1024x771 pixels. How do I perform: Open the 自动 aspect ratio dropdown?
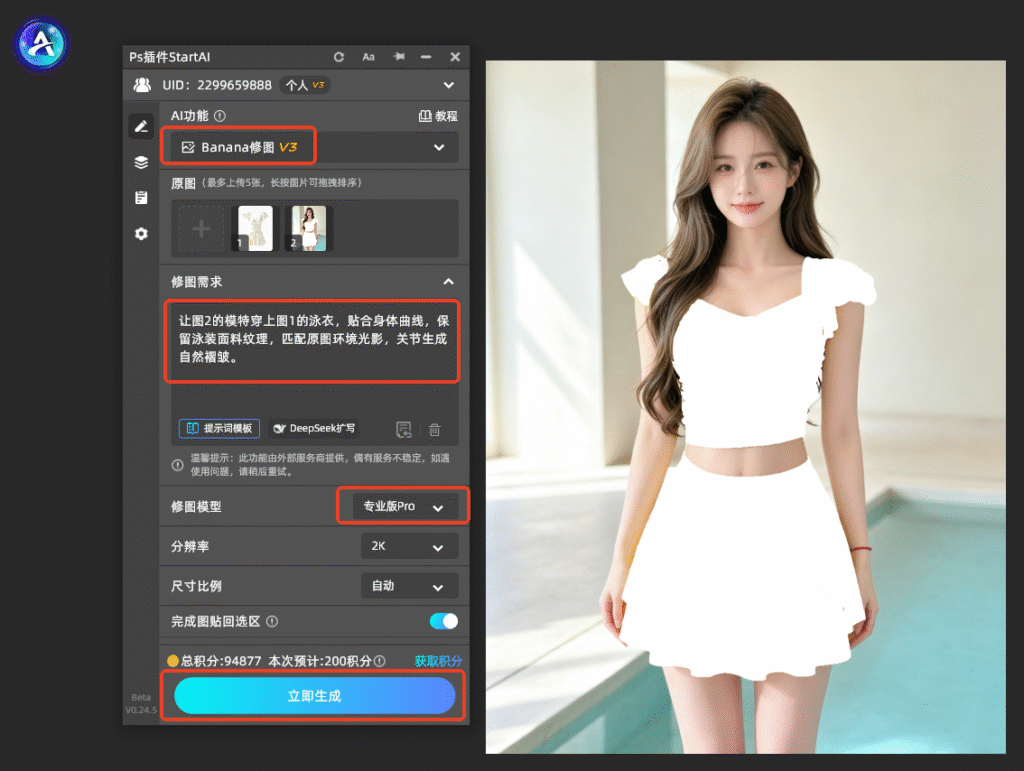[409, 586]
